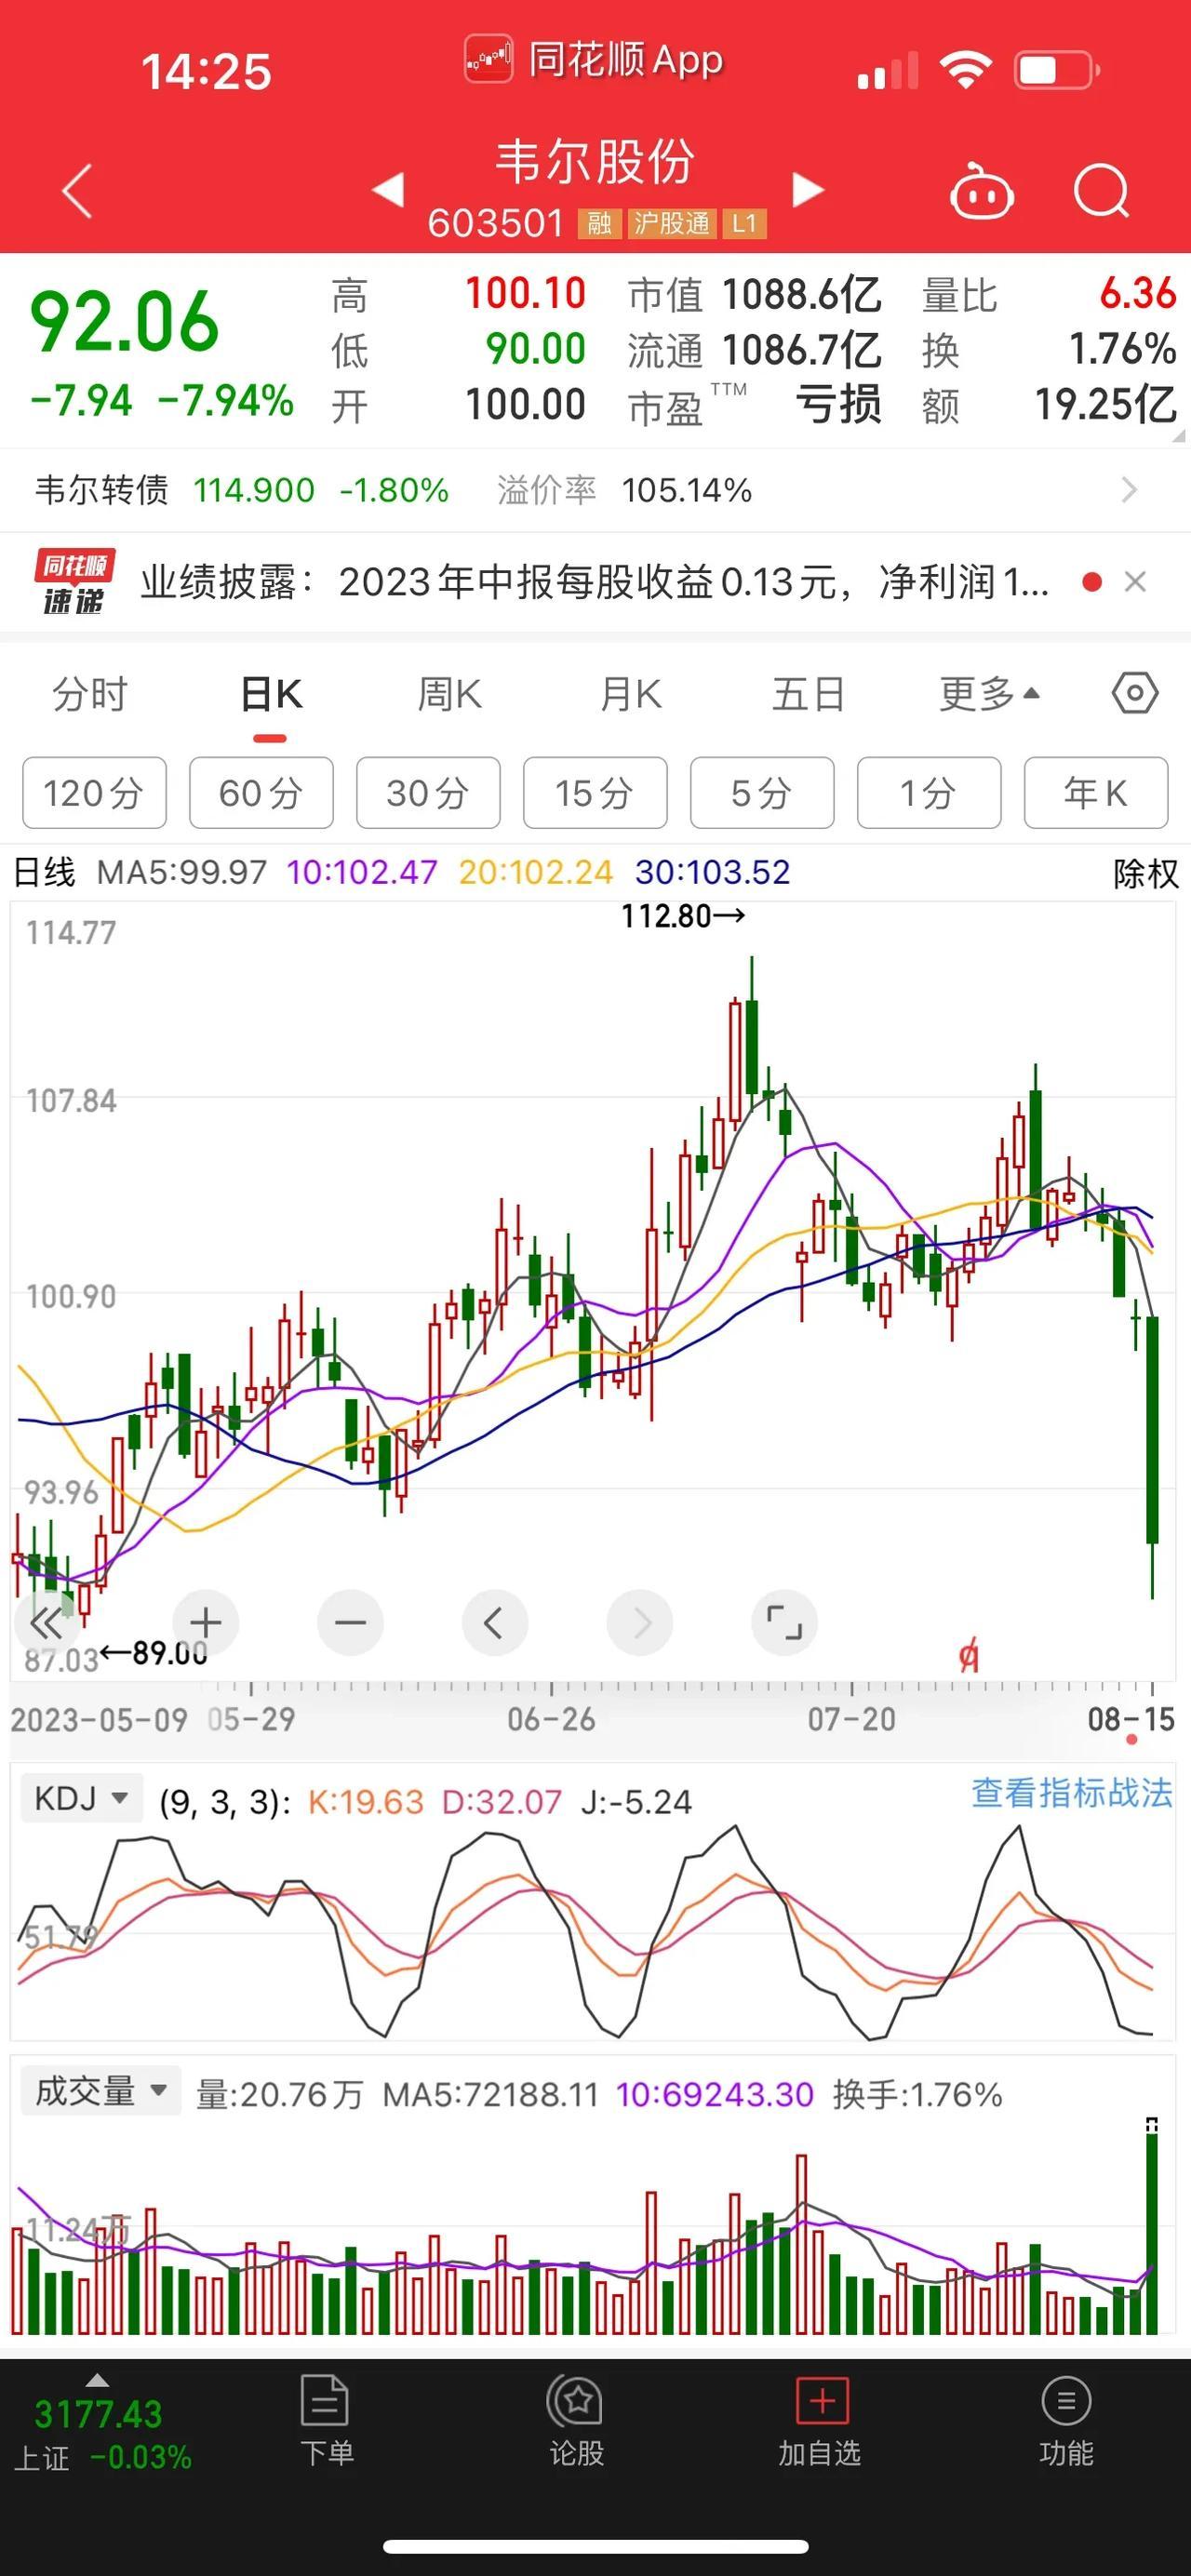
Task: Switch to the 月K tab
Action: pos(630,693)
